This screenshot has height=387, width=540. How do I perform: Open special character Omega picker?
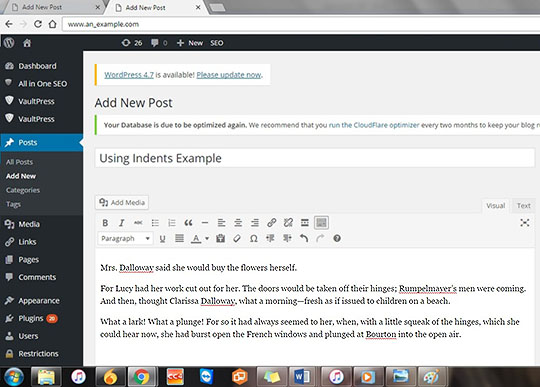pyautogui.click(x=254, y=238)
